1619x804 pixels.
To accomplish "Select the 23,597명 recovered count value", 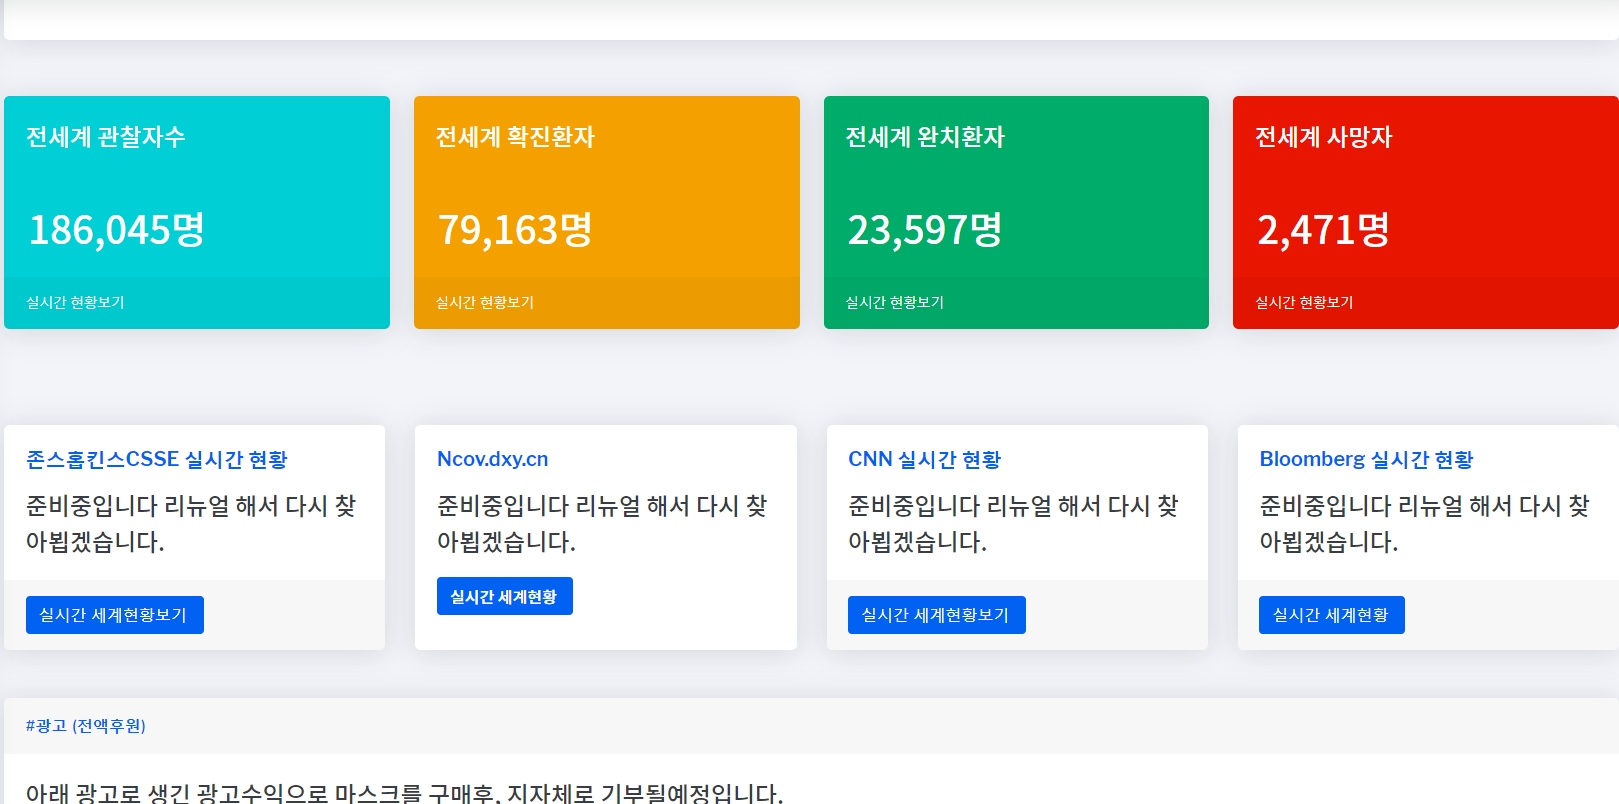I will pyautogui.click(x=925, y=230).
